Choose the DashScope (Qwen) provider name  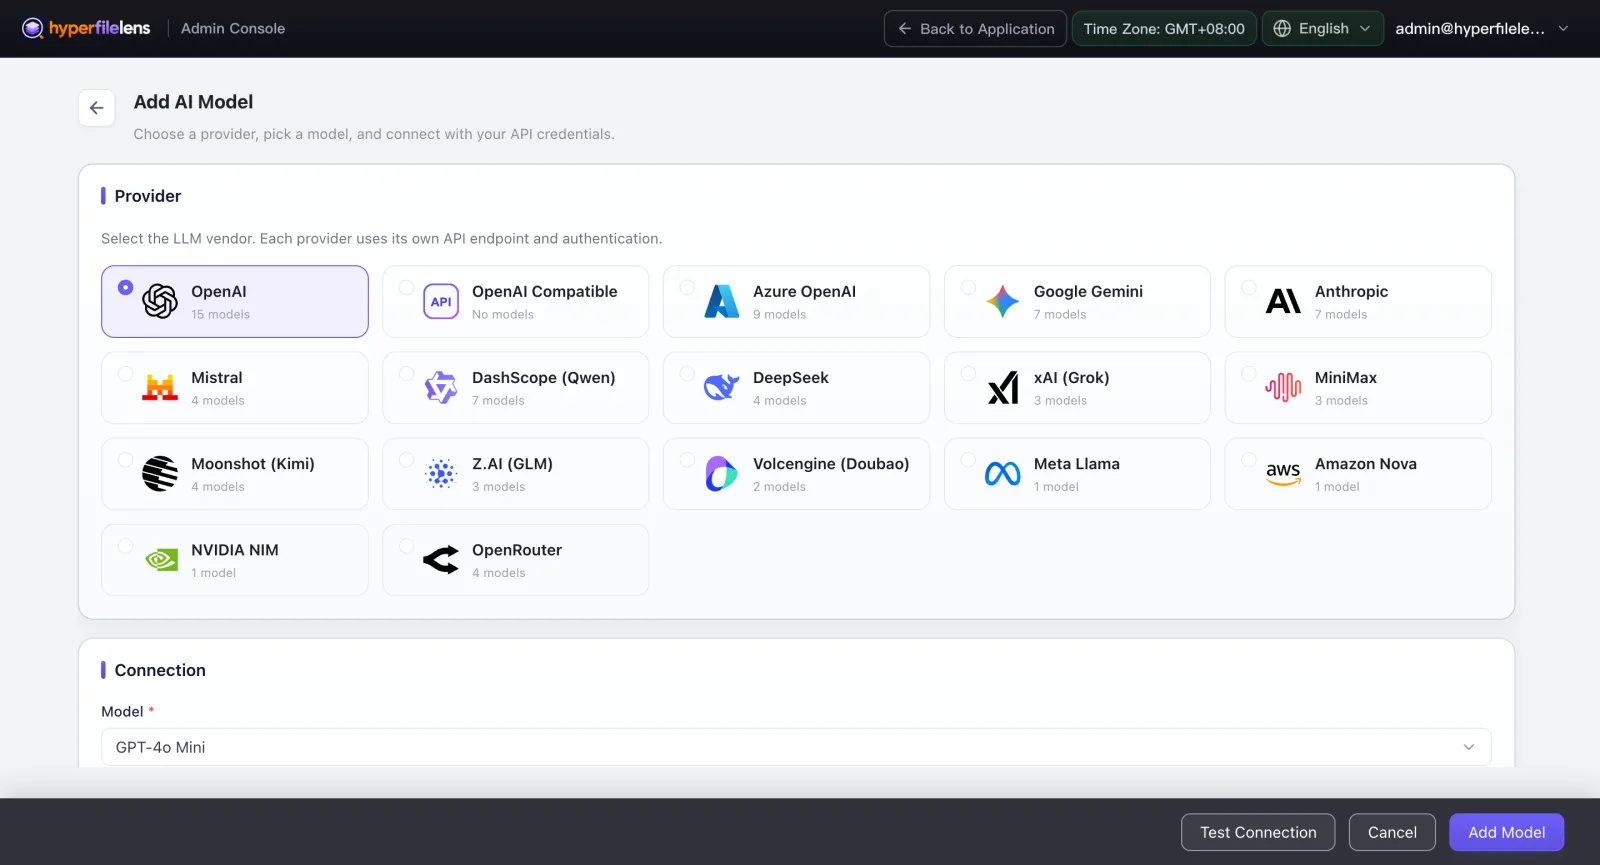tap(544, 378)
